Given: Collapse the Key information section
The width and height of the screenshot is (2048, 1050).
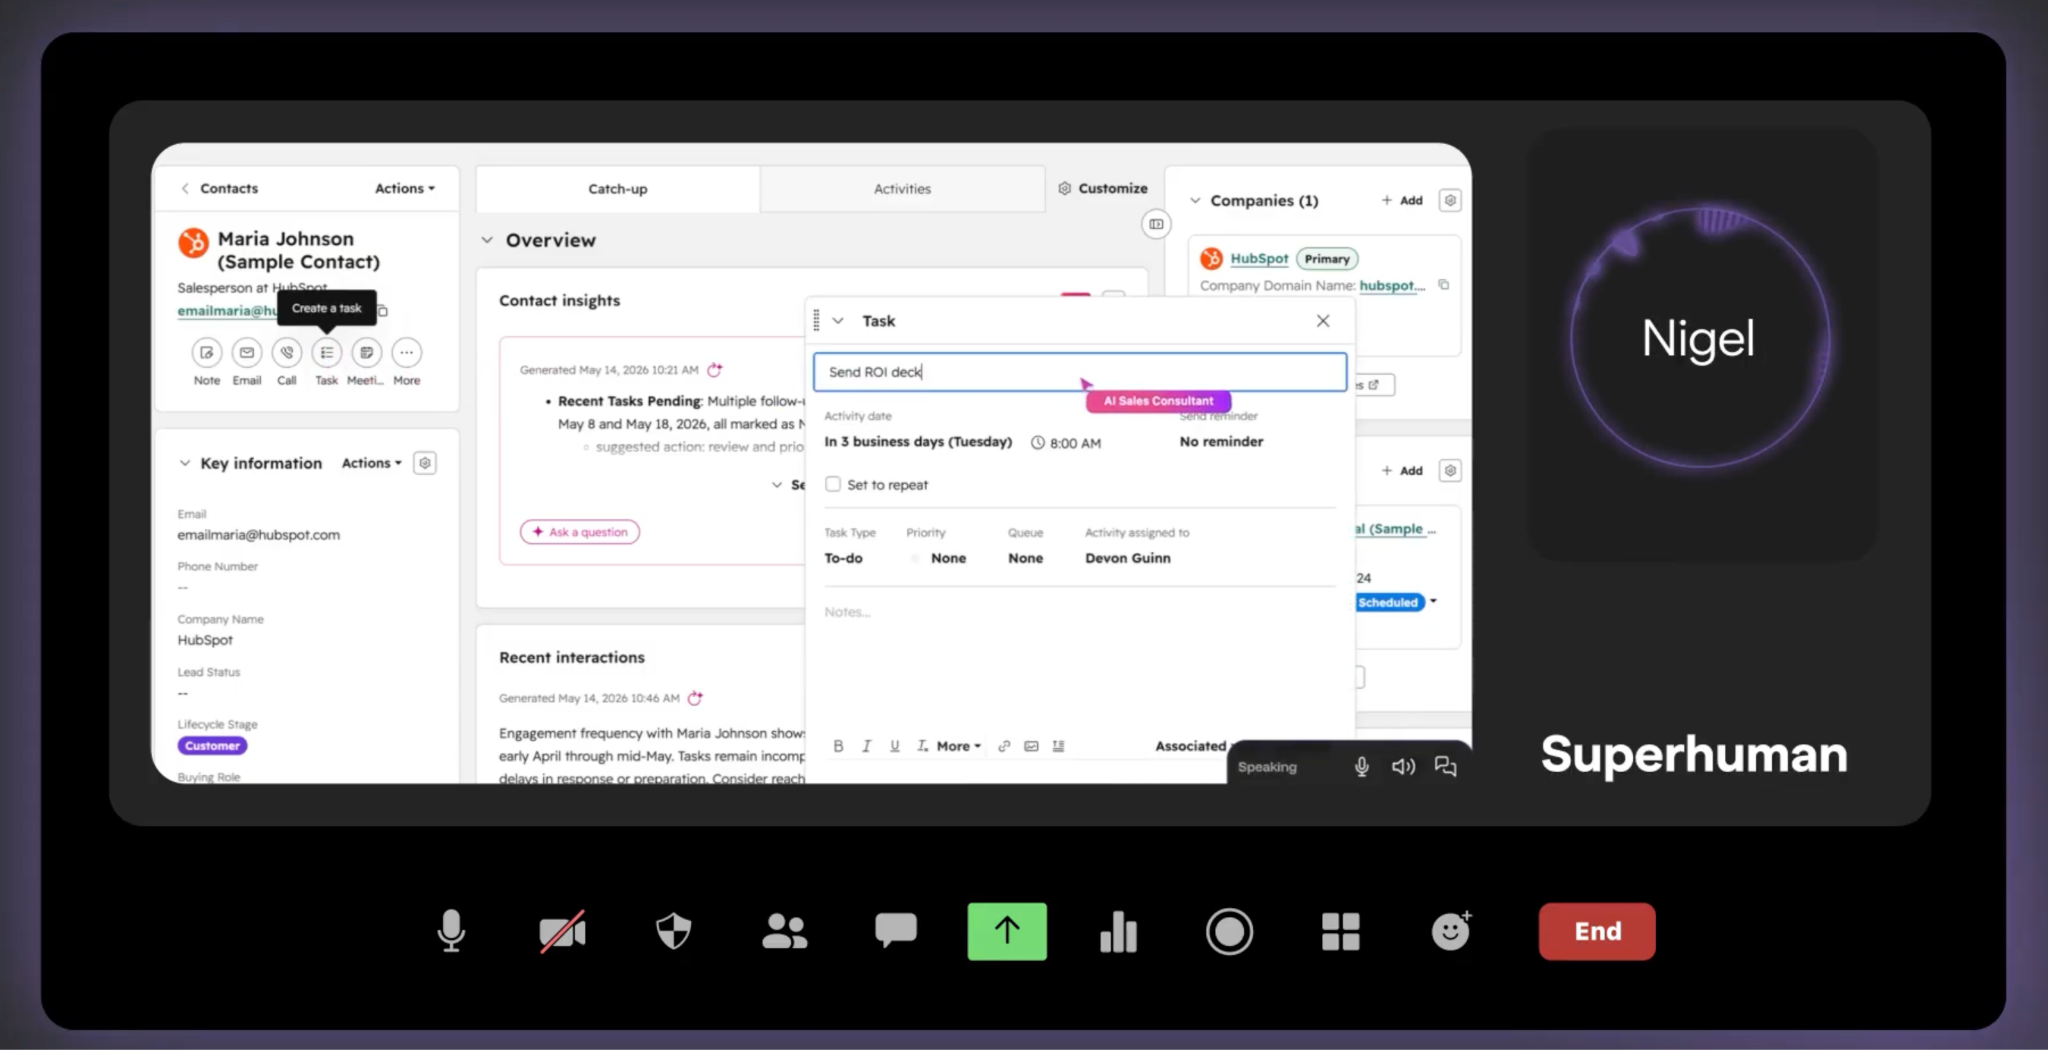Looking at the screenshot, I should pos(184,463).
